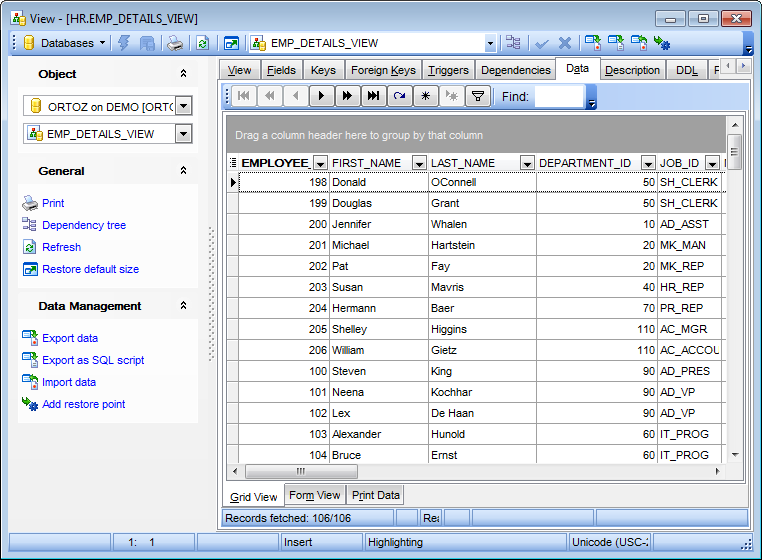Image resolution: width=762 pixels, height=560 pixels.
Task: Open JOB_ID column filter dropdown
Action: tap(712, 164)
